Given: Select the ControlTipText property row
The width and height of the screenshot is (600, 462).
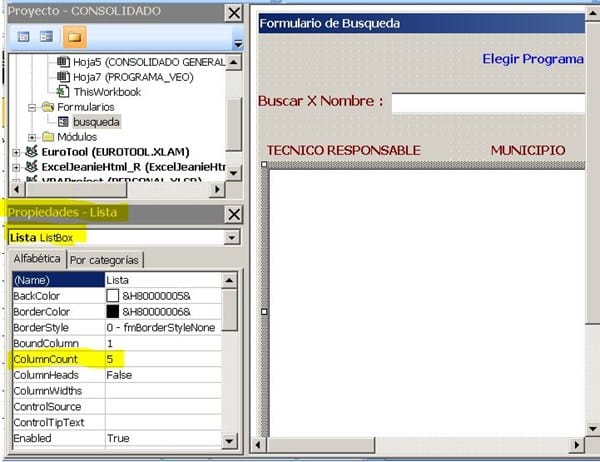Looking at the screenshot, I should click(x=117, y=423).
